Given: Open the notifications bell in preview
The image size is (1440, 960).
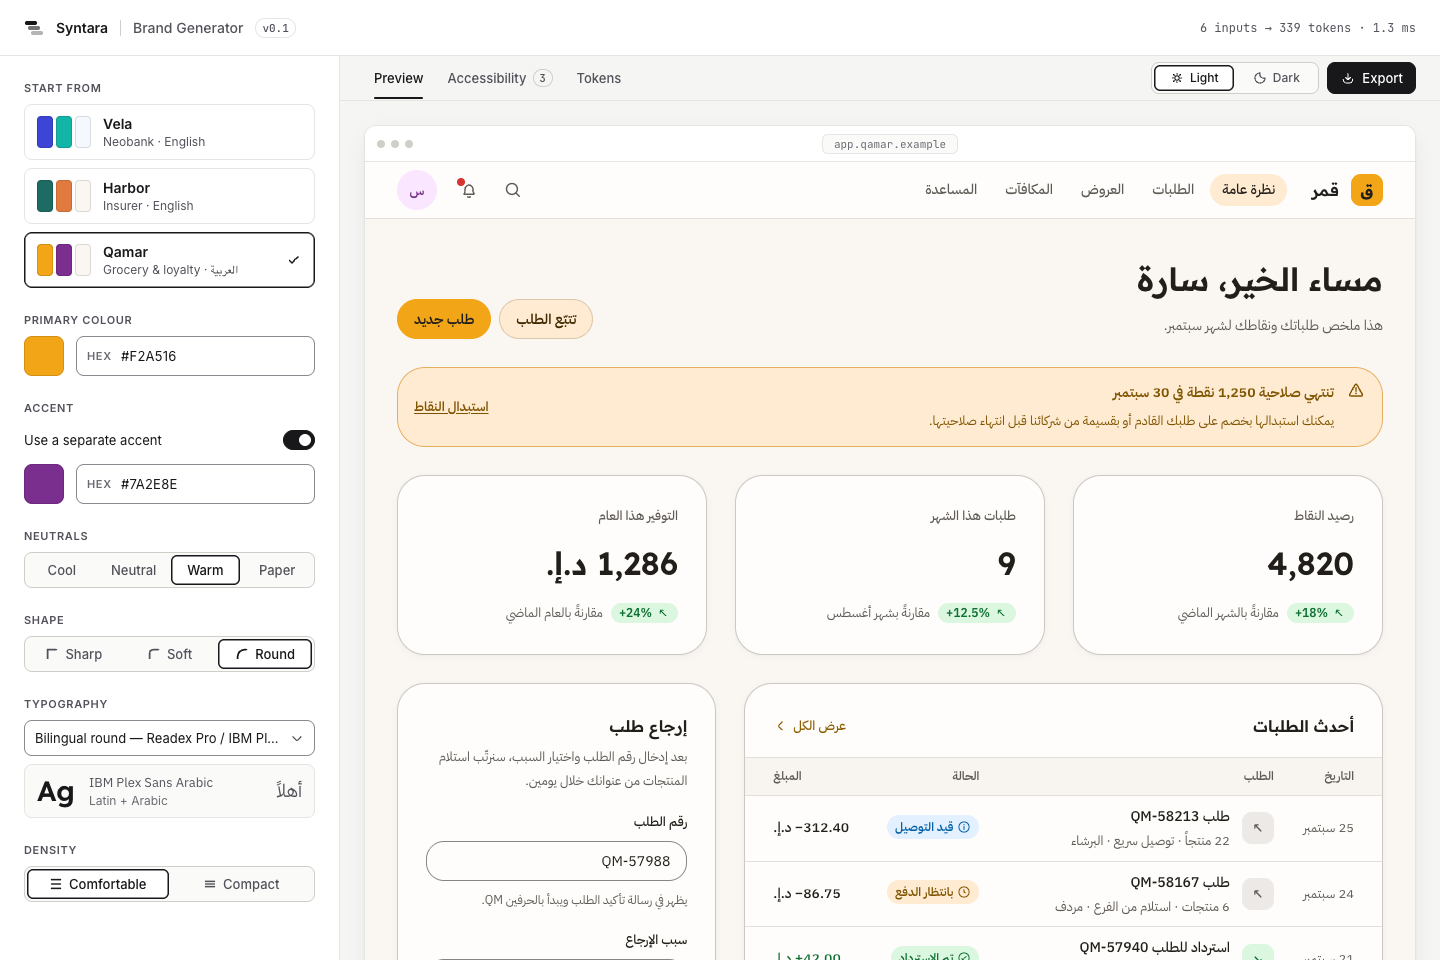Looking at the screenshot, I should 468,190.
